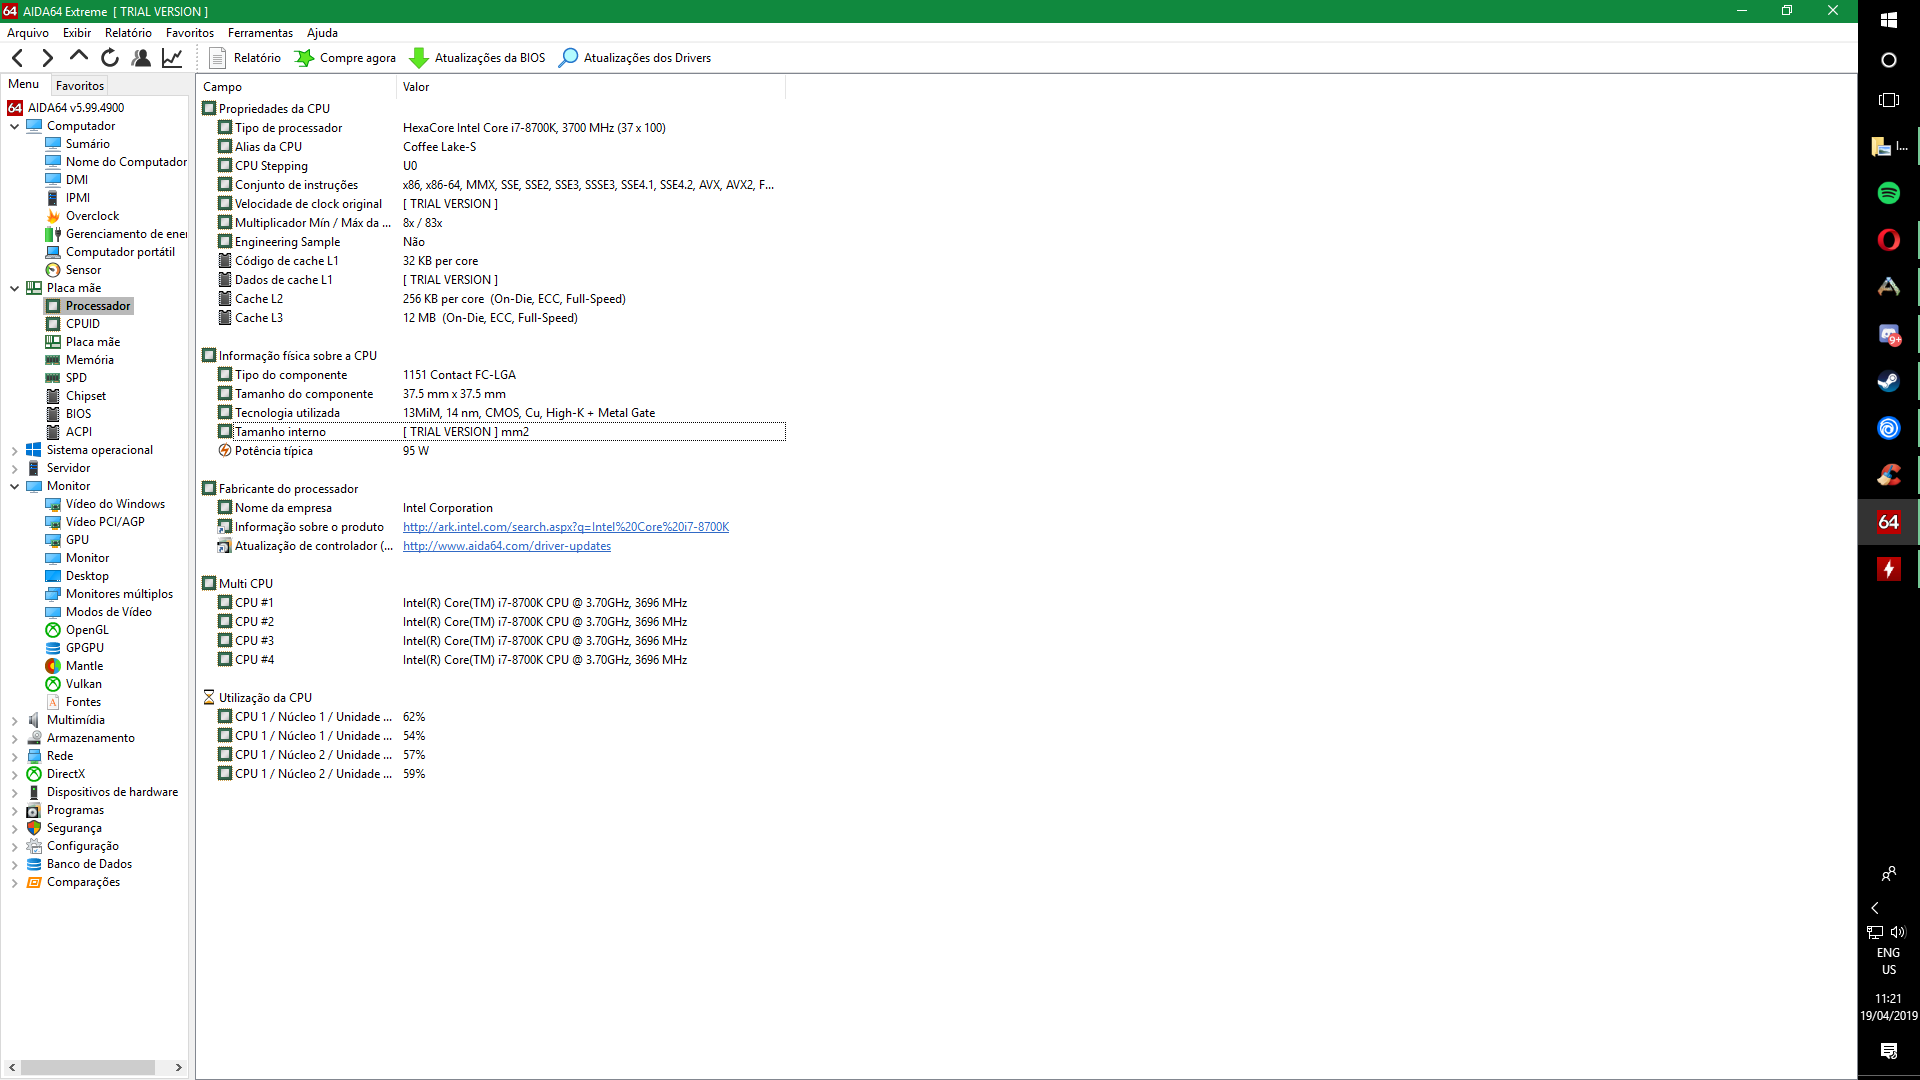Click the up-level arrow toolbar icon
This screenshot has width=1920, height=1080.
(x=78, y=57)
